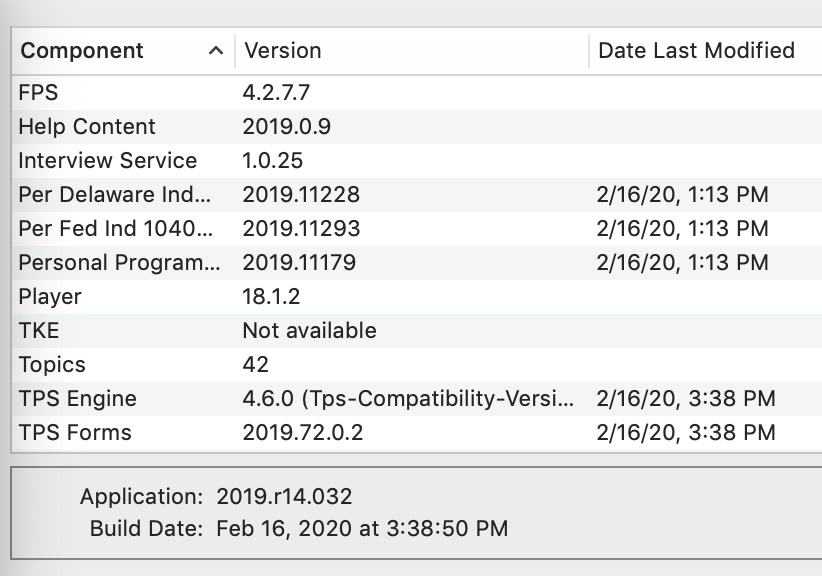Click version 2019.11293 cell

(x=301, y=229)
